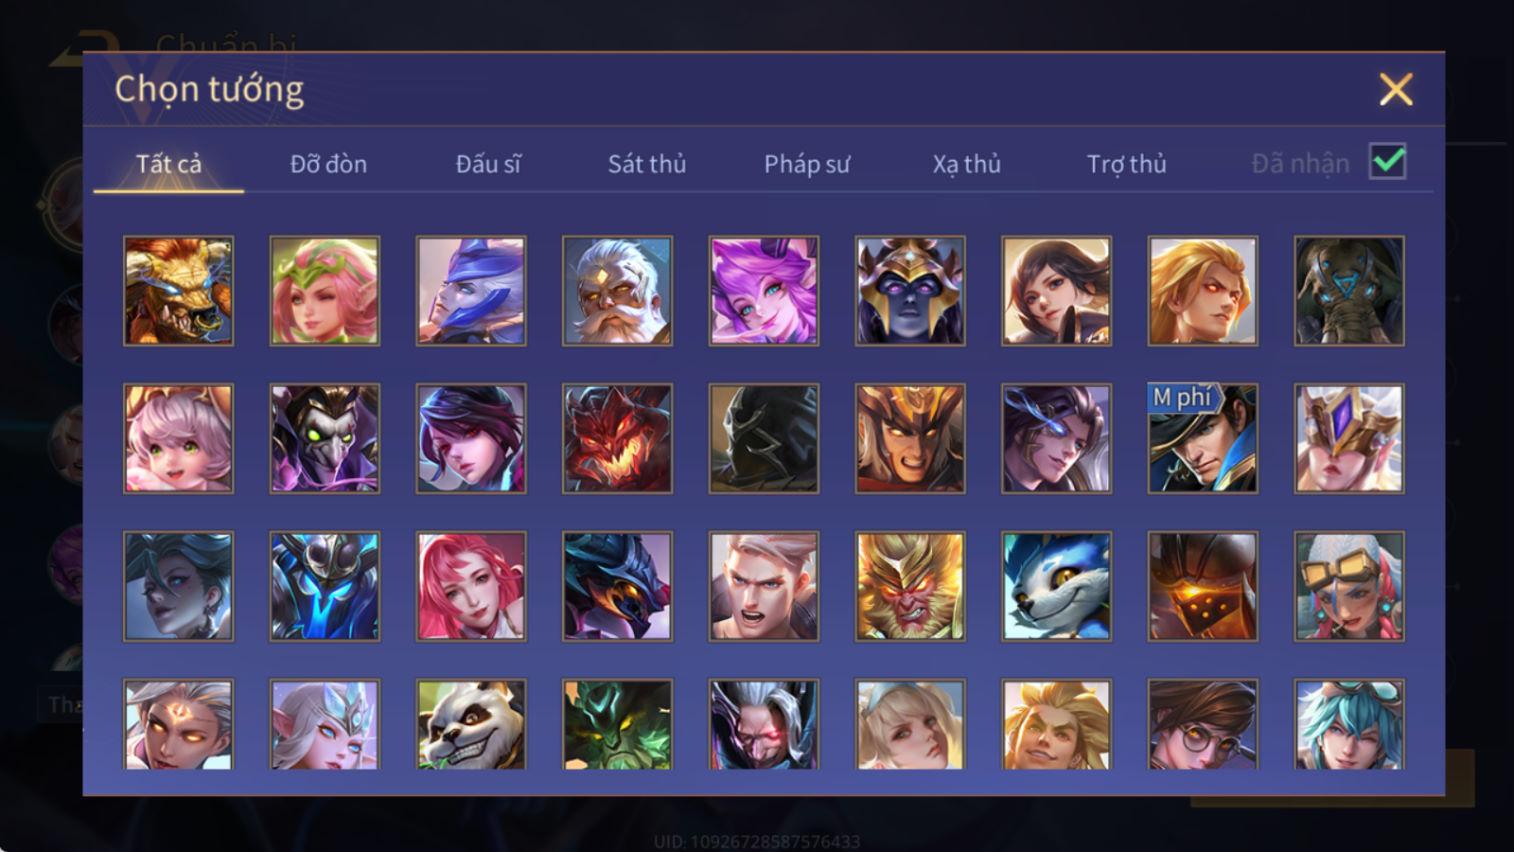Image resolution: width=1514 pixels, height=852 pixels.
Task: Show the 'Pháp sư' hero category
Action: (807, 164)
